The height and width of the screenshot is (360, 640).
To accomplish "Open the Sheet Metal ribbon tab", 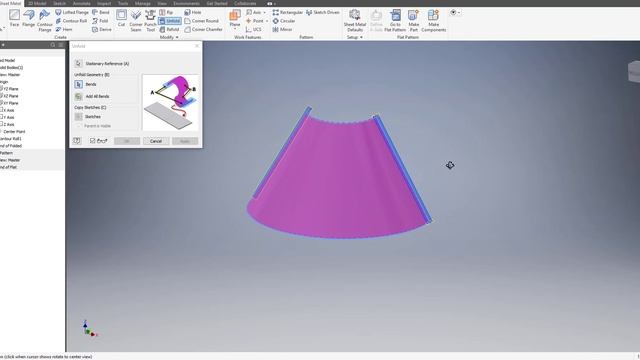I will 10,3.
